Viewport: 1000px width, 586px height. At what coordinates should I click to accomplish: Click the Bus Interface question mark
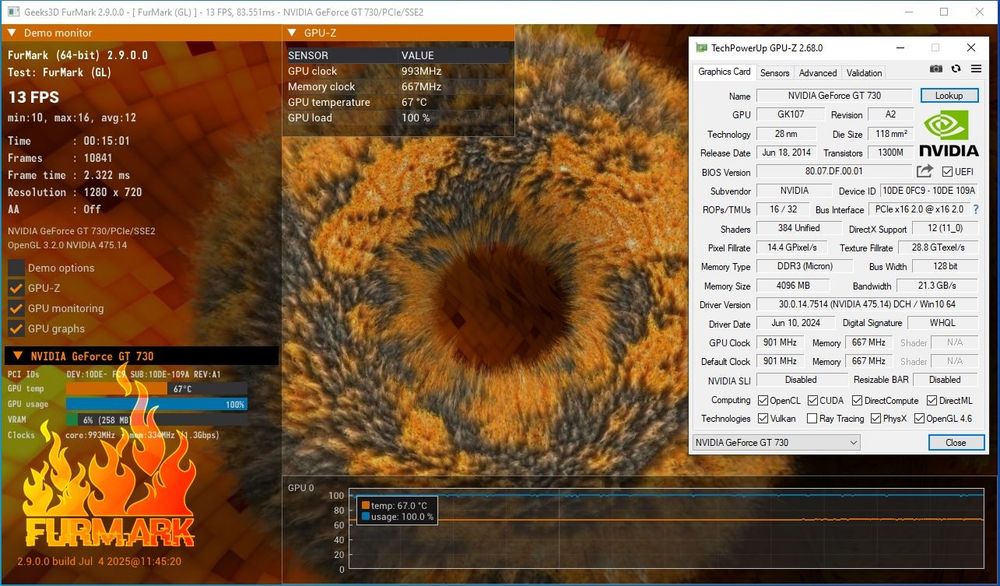pyautogui.click(x=976, y=209)
